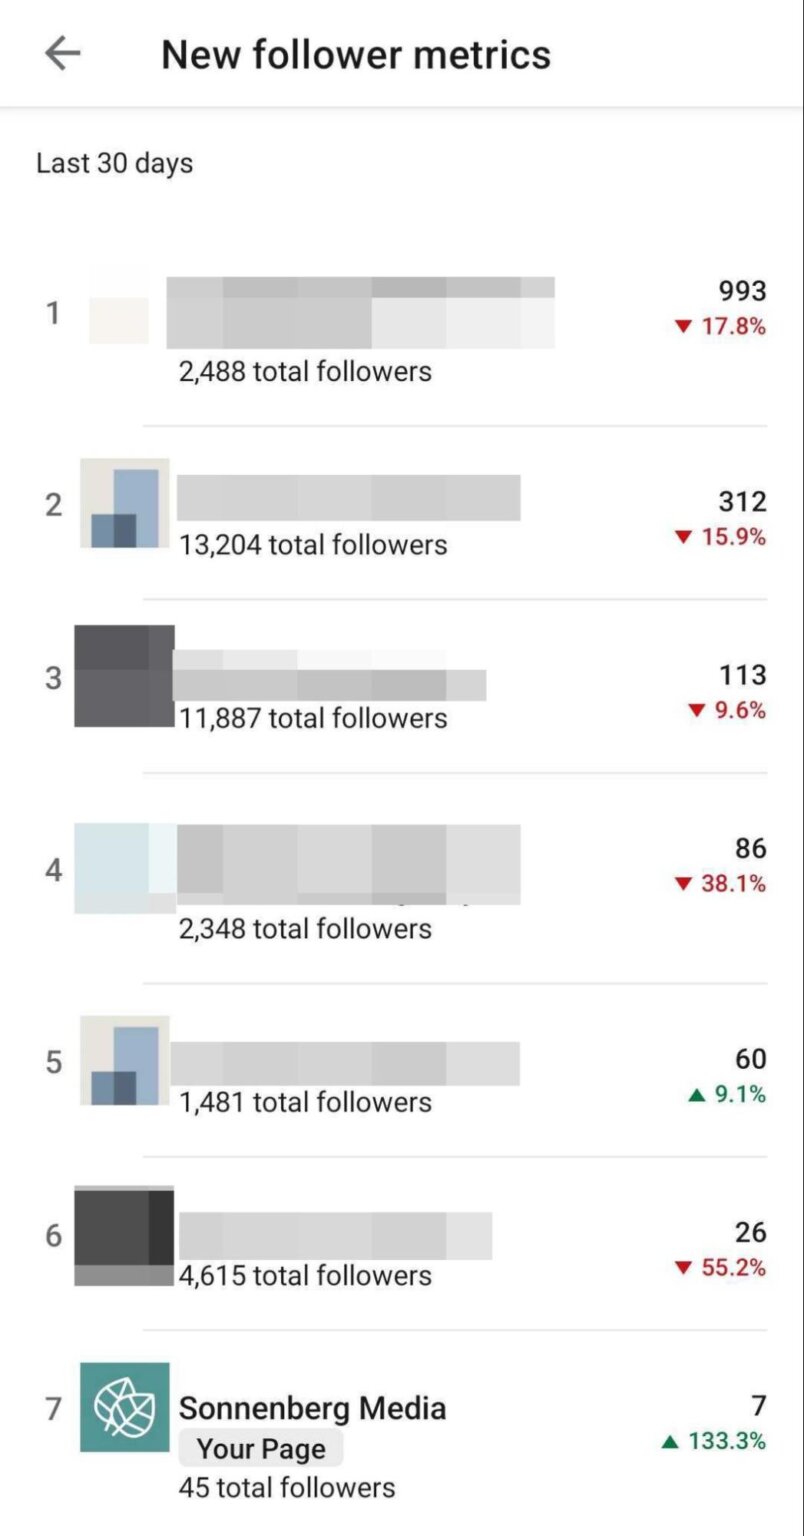
Task: Open the Last 30 days period selector
Action: click(x=114, y=162)
